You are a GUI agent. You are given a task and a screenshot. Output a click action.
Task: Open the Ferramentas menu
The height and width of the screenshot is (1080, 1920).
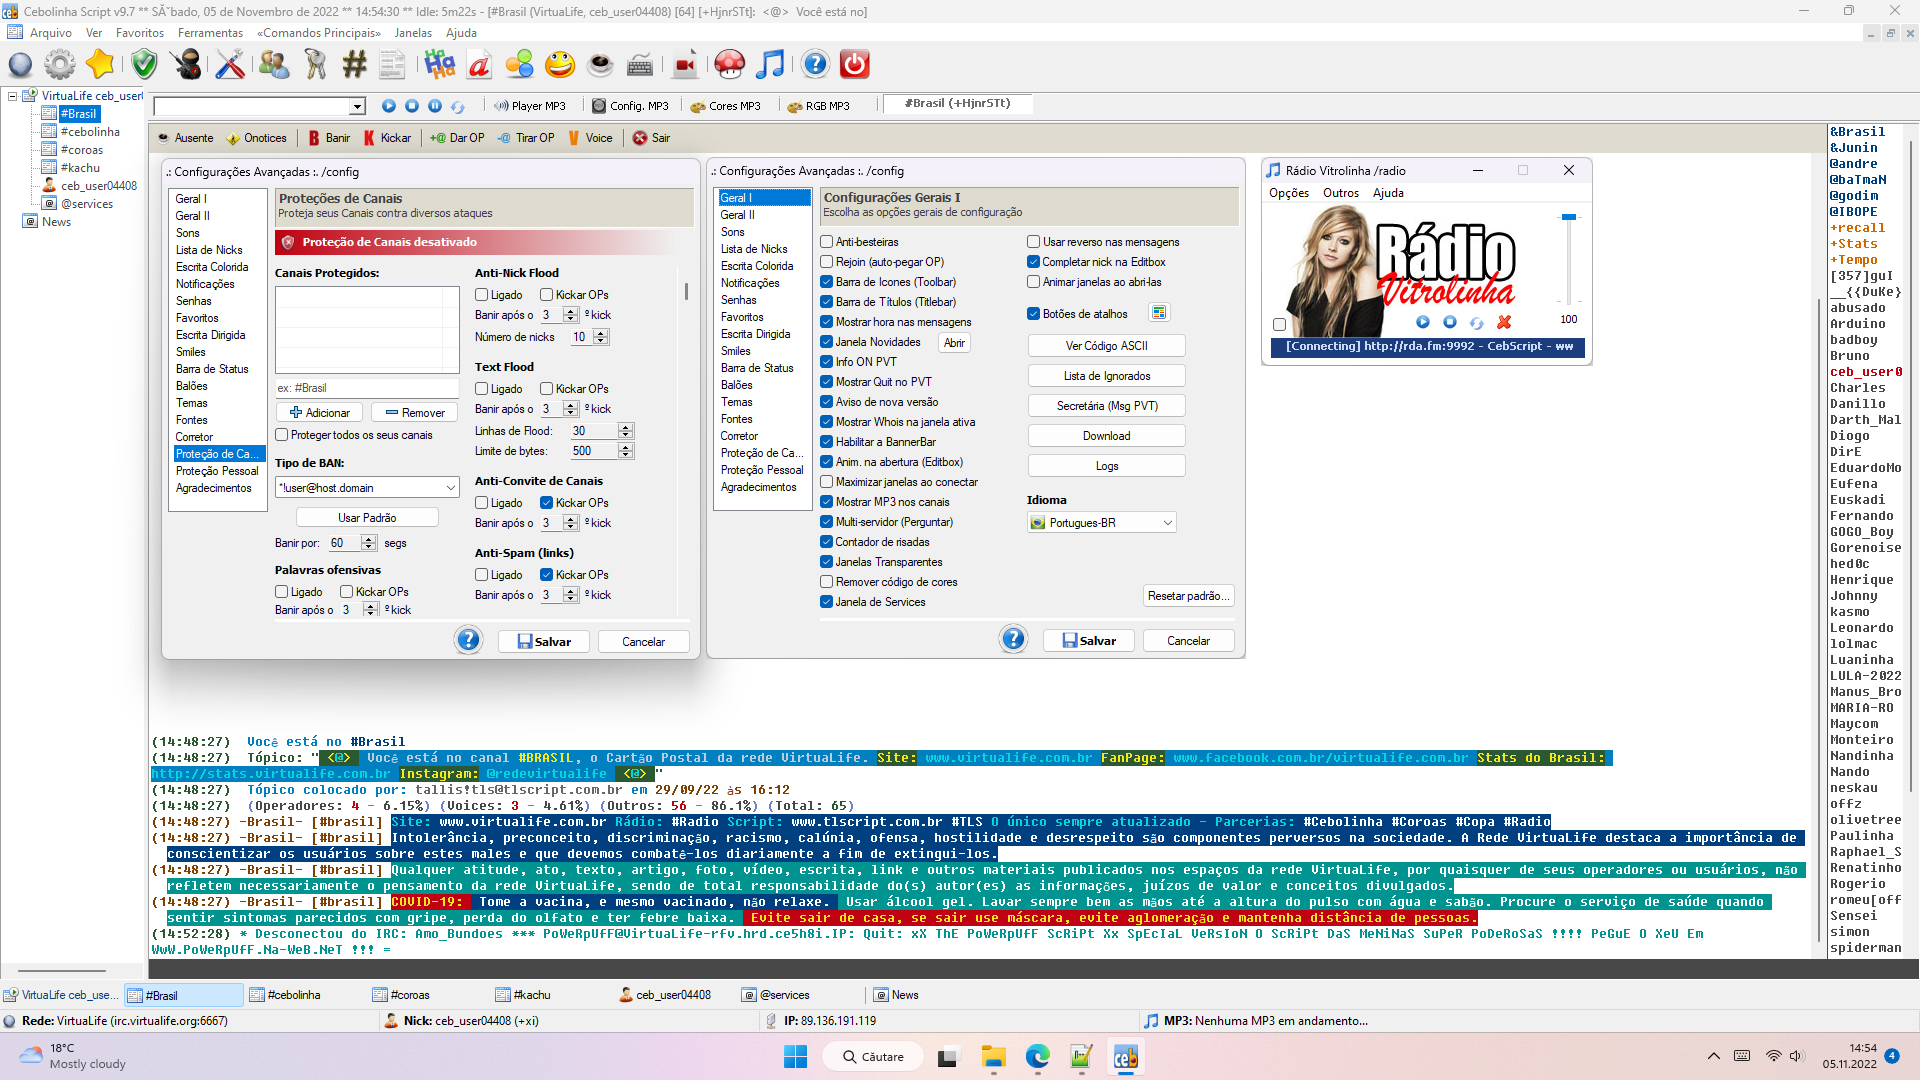(210, 33)
